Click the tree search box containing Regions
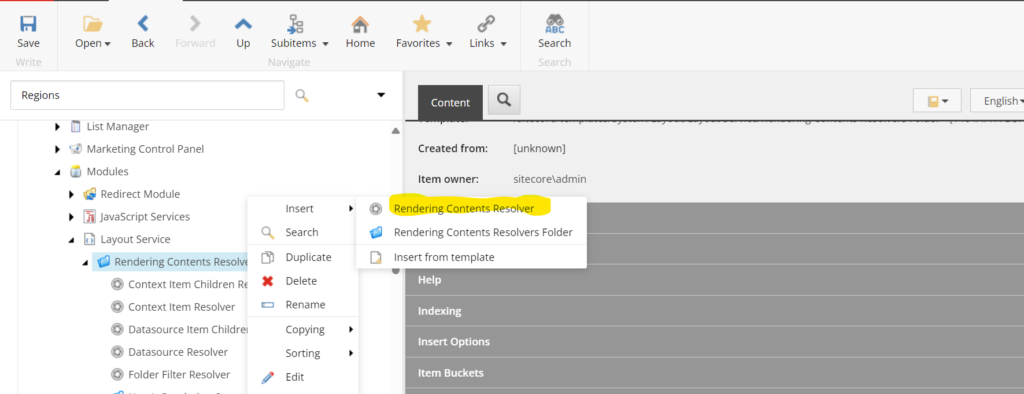 click(148, 95)
